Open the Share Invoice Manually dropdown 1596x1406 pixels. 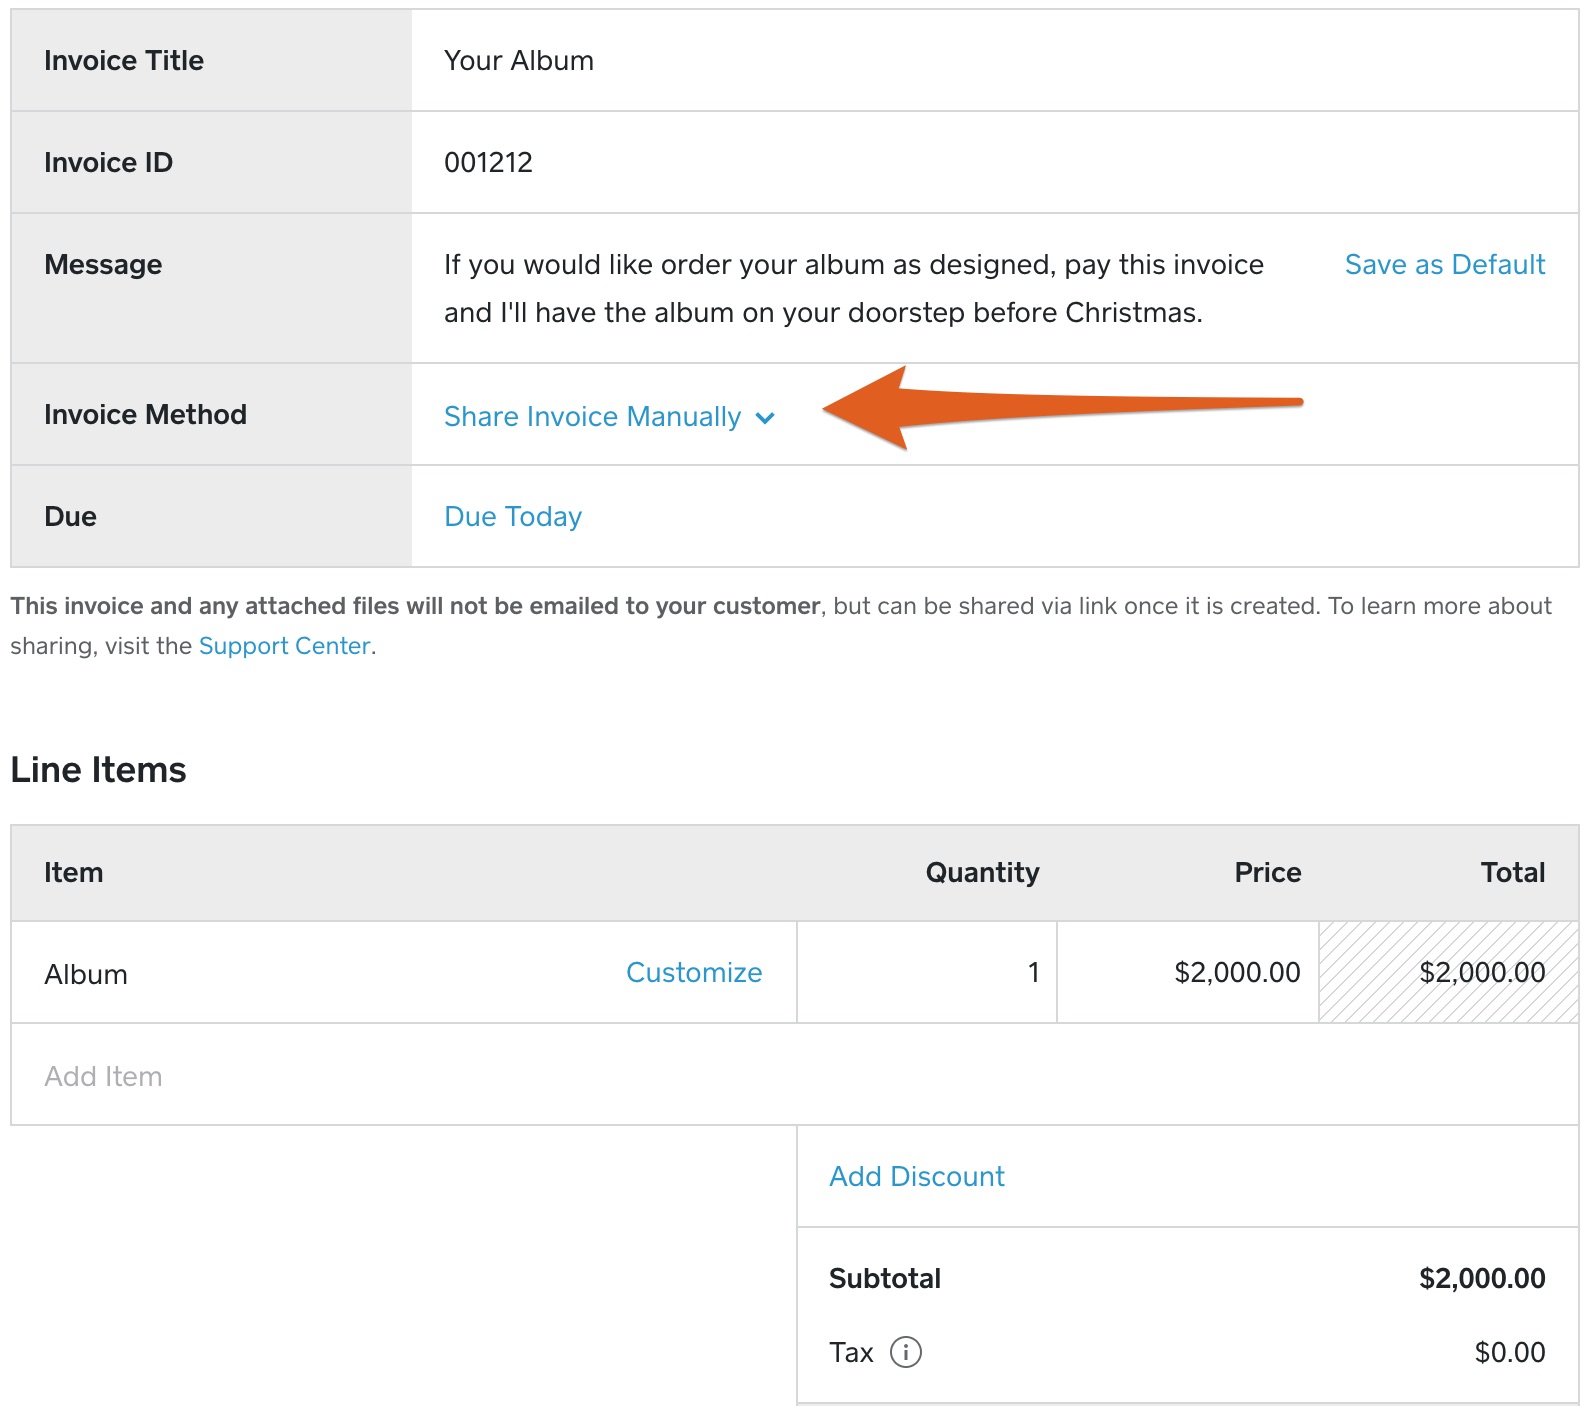pos(609,416)
